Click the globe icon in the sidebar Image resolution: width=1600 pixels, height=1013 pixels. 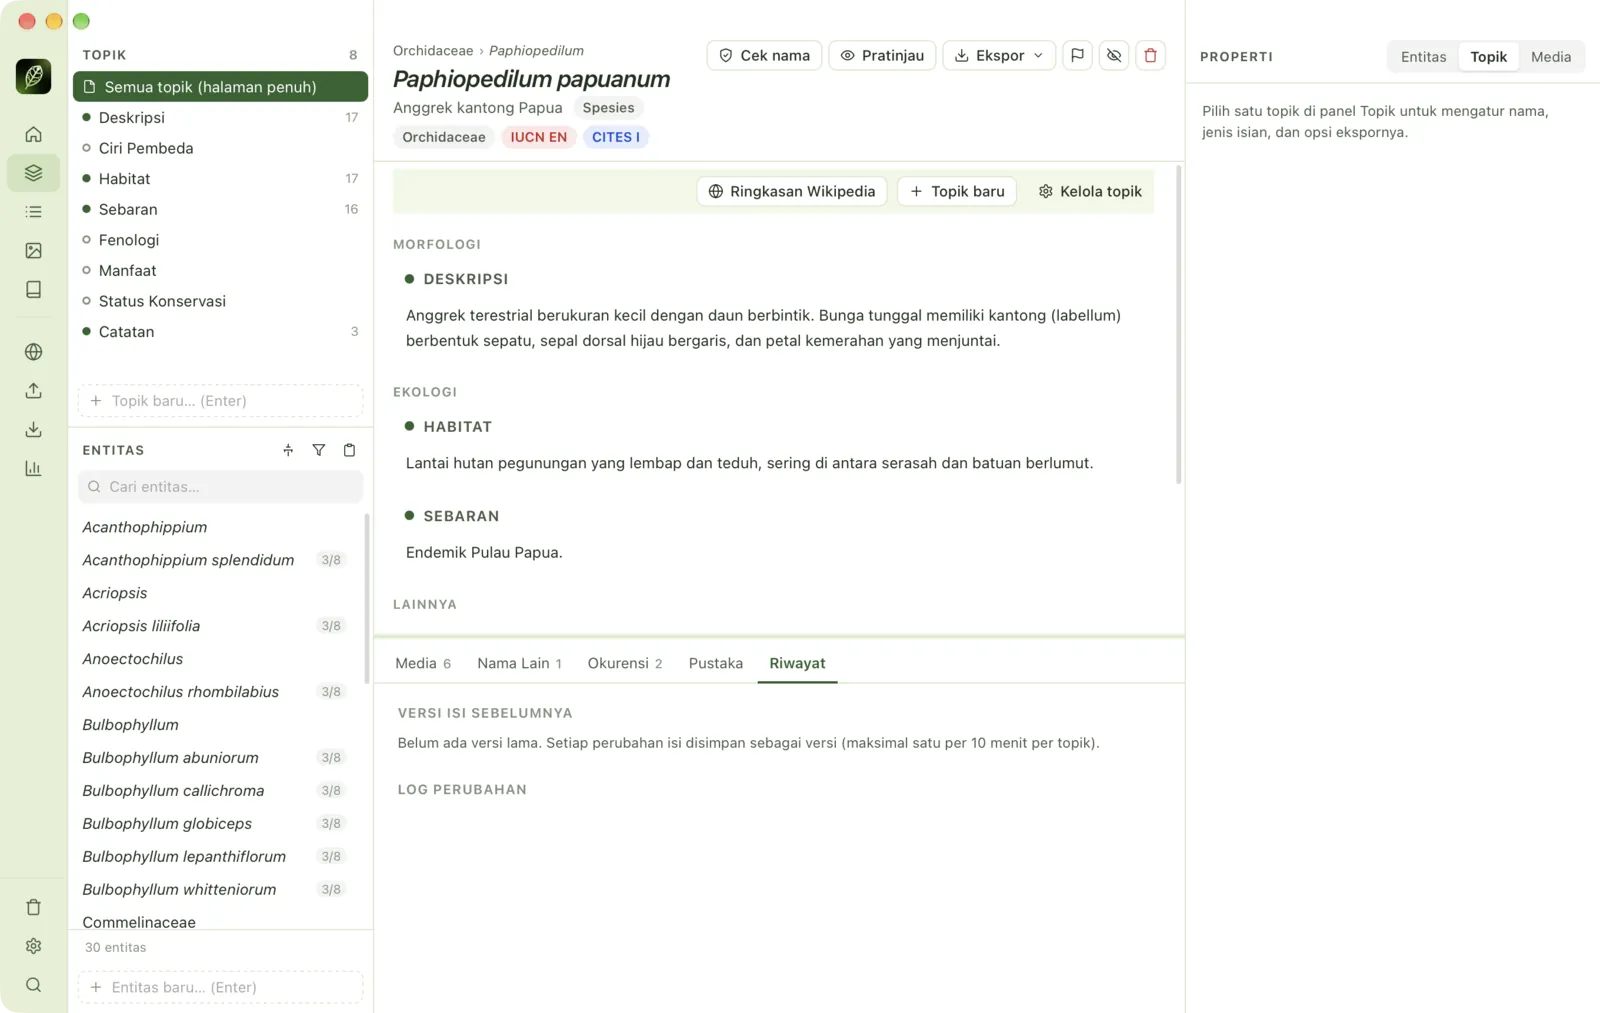[x=33, y=352]
